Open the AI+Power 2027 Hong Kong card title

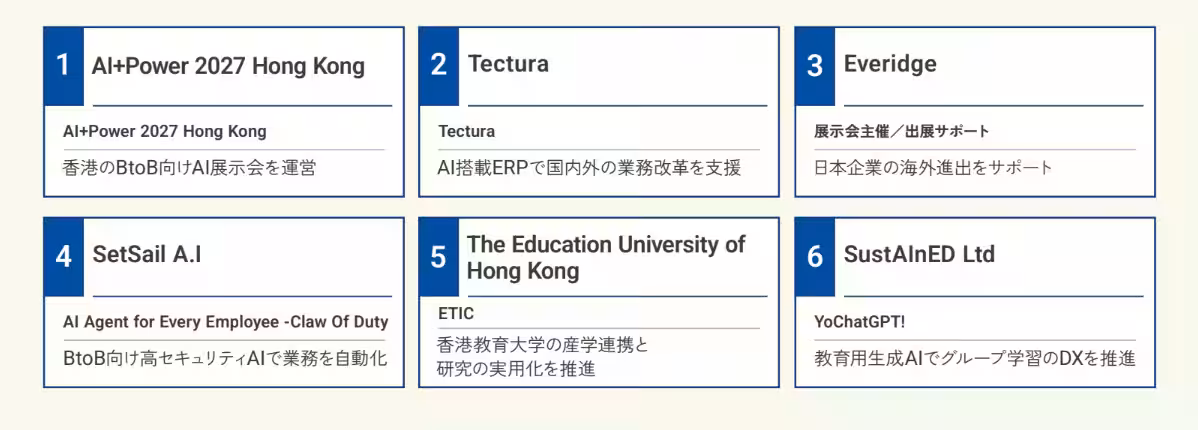(x=228, y=66)
